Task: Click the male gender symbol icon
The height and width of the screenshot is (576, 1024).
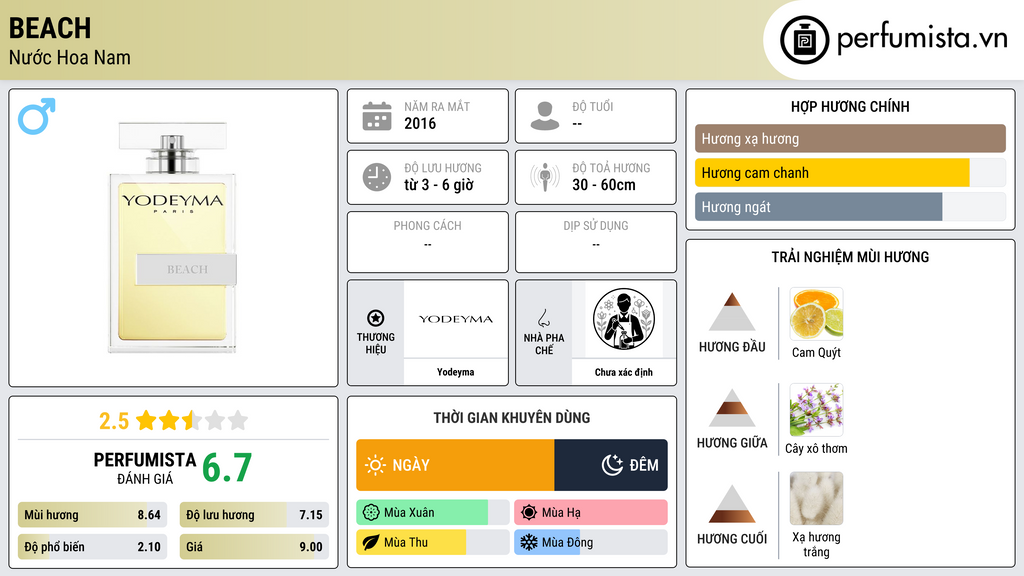Action: 37,116
